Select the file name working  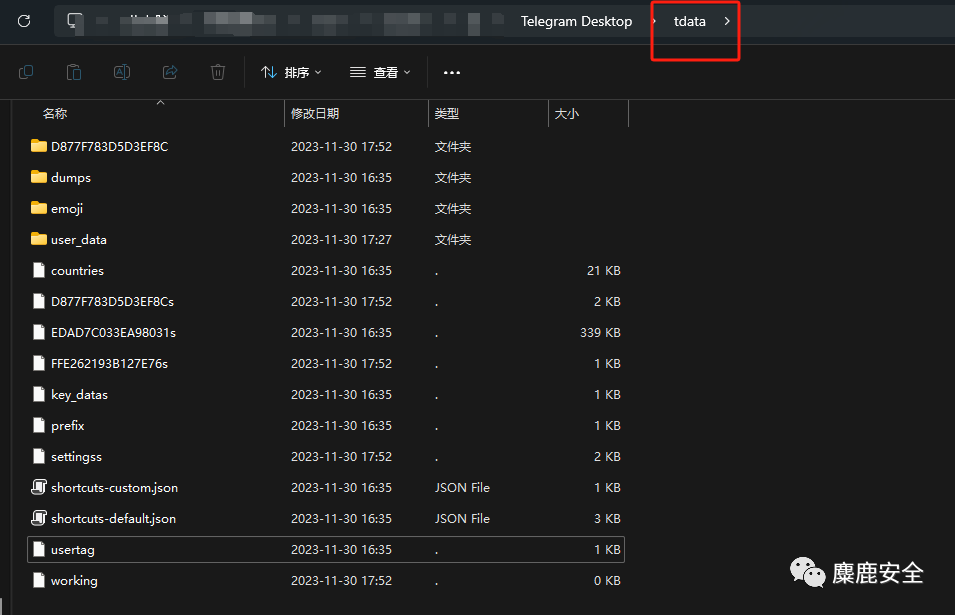point(74,582)
